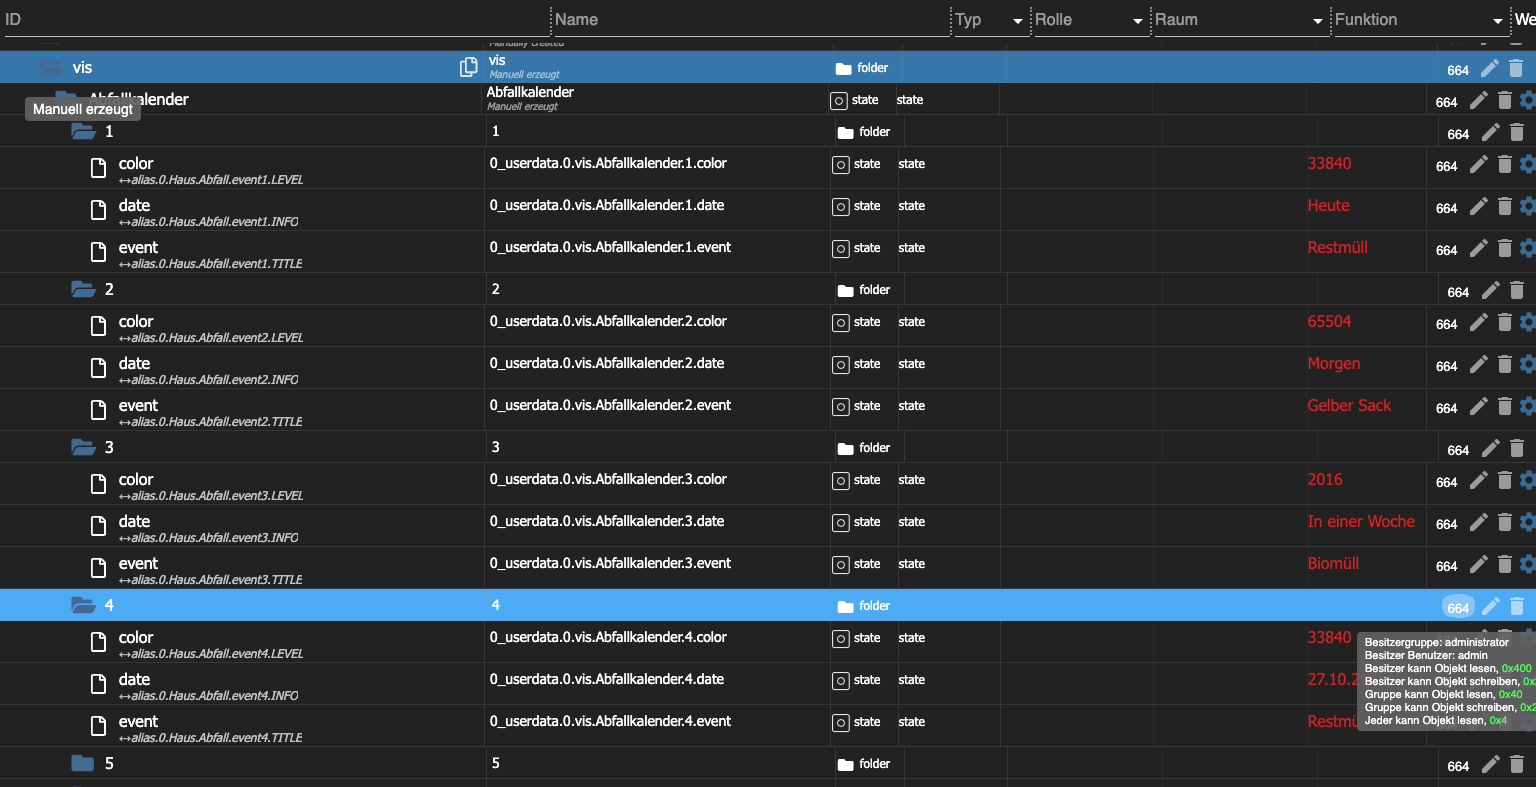Copy the vis object ID icon
1536x787 pixels.
468,67
